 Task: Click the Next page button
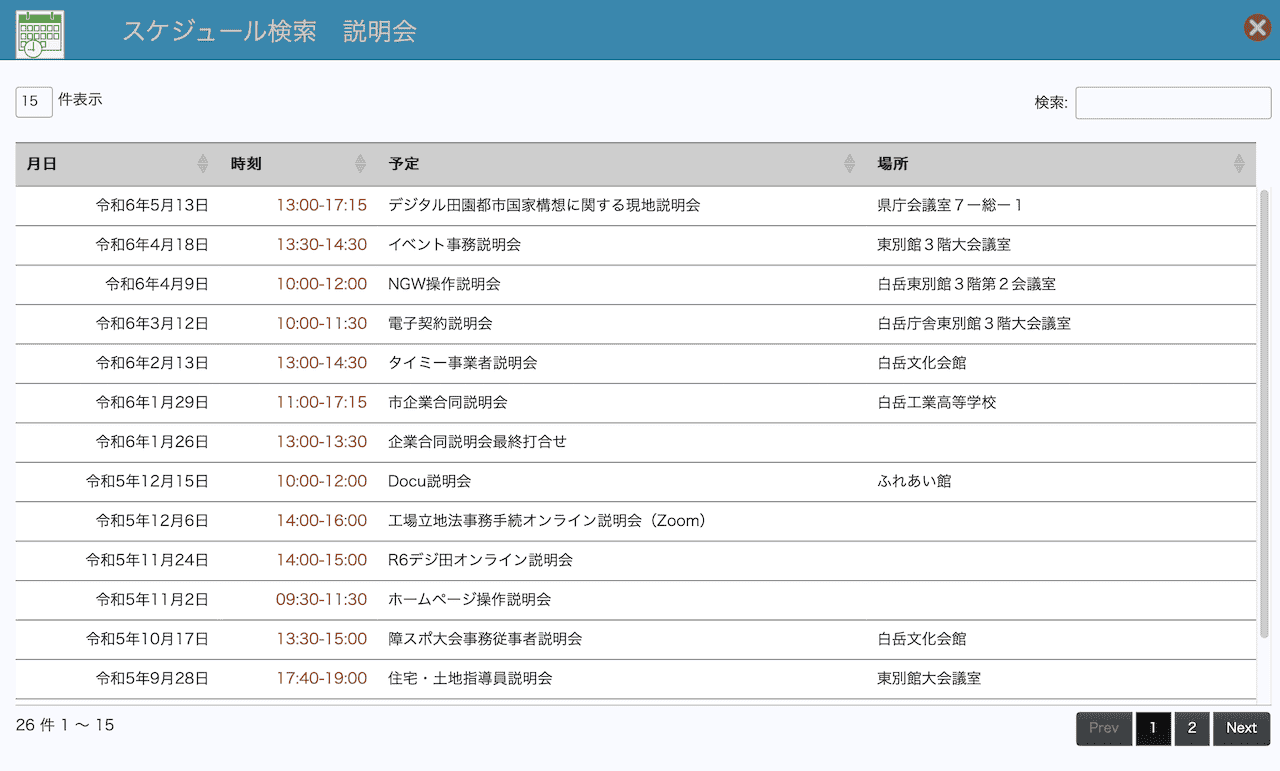point(1241,728)
